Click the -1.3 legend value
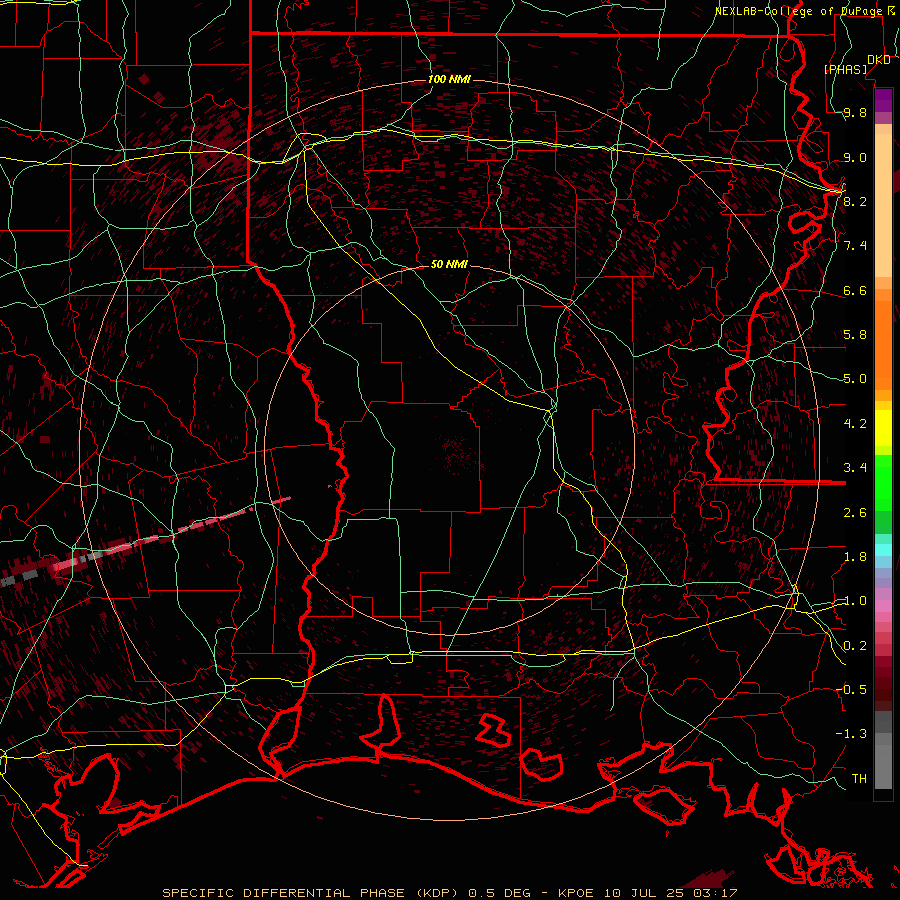900x900 pixels. pos(851,734)
